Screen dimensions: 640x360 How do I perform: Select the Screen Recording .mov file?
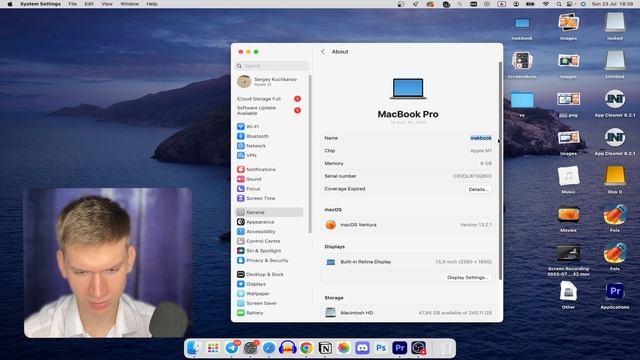click(568, 260)
